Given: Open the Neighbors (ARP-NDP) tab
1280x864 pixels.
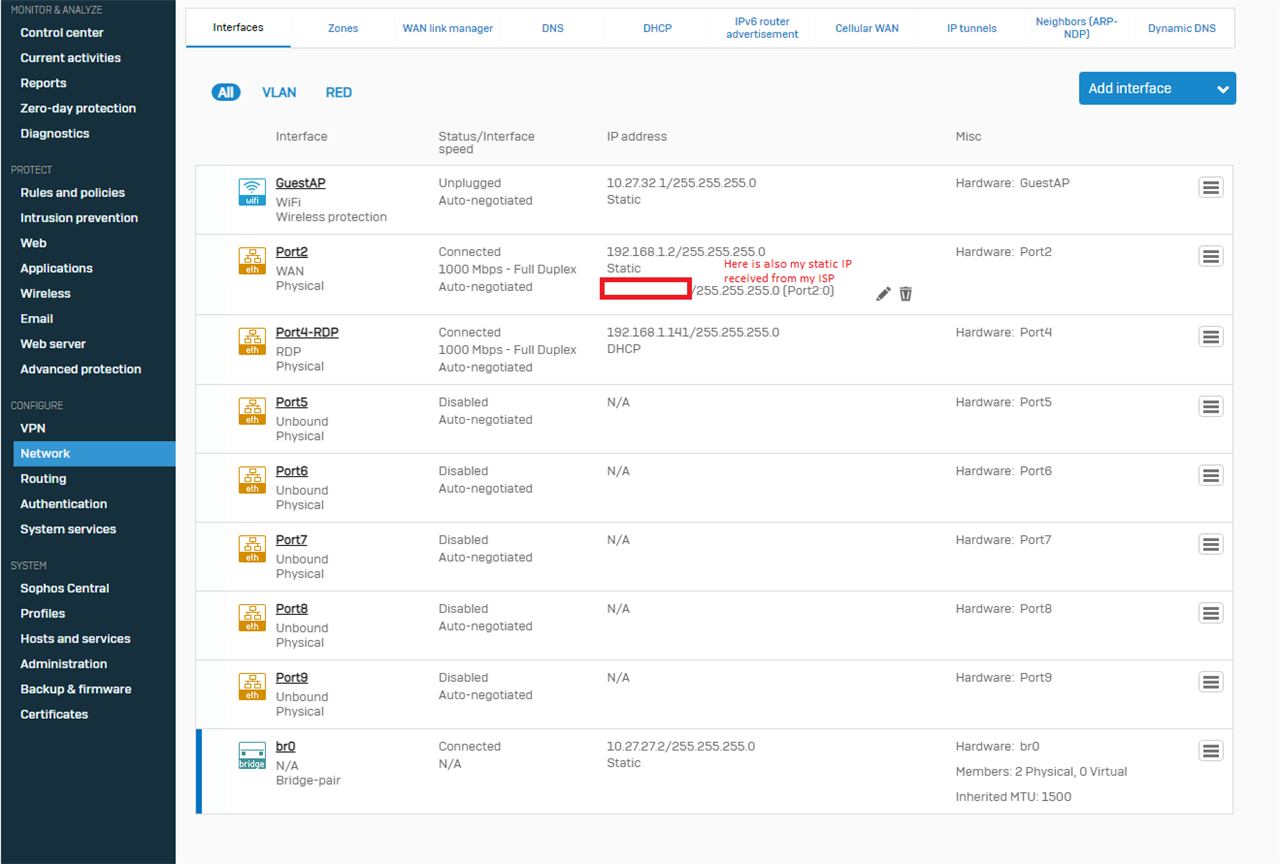Looking at the screenshot, I should (1077, 28).
